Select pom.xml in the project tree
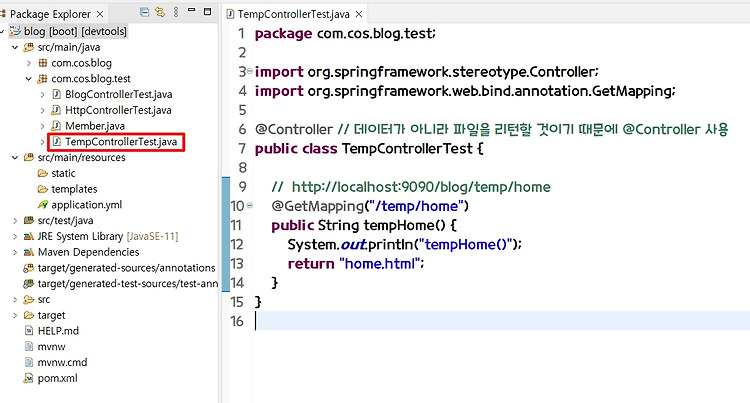The width and height of the screenshot is (750, 403). click(x=57, y=378)
